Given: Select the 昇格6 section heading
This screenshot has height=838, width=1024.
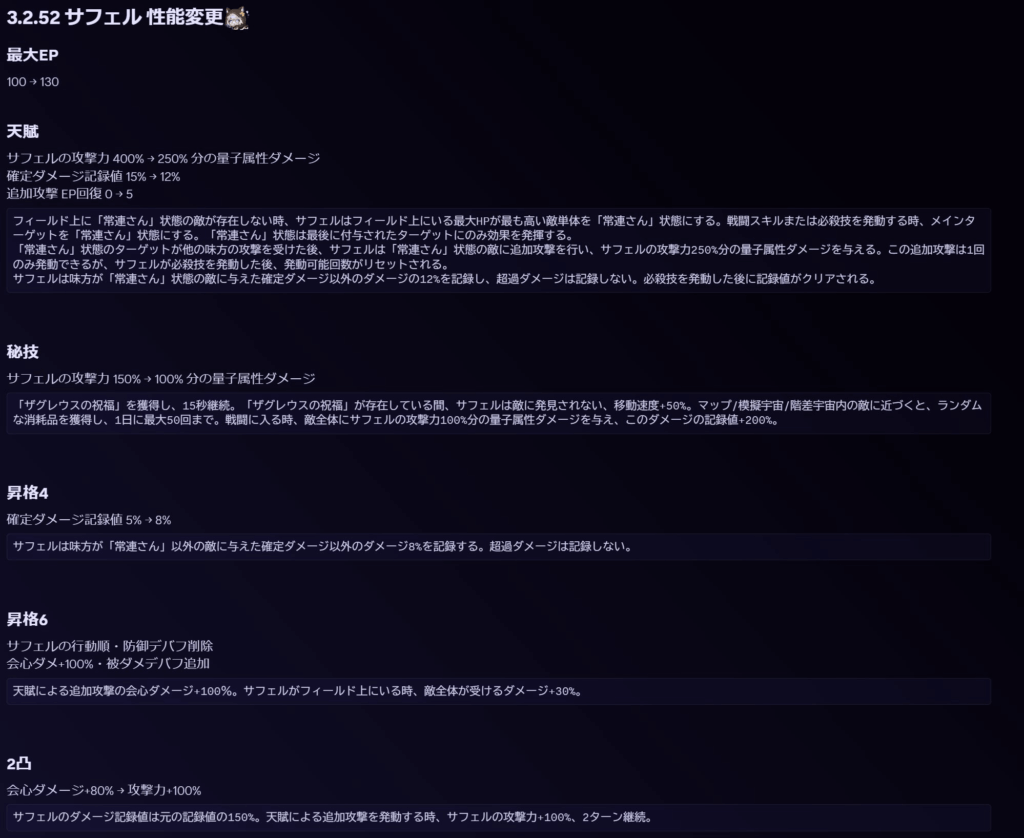Looking at the screenshot, I should (x=27, y=619).
